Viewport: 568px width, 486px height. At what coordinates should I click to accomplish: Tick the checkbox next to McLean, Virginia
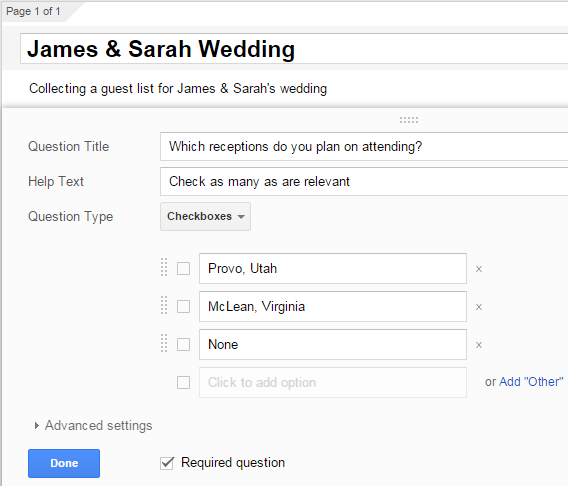(x=183, y=306)
